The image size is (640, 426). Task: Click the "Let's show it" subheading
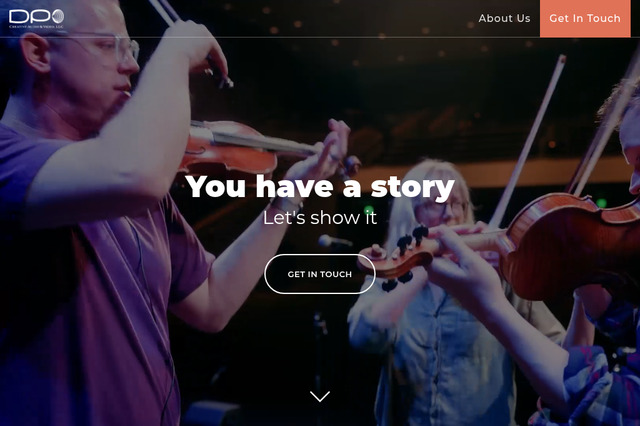pos(320,217)
